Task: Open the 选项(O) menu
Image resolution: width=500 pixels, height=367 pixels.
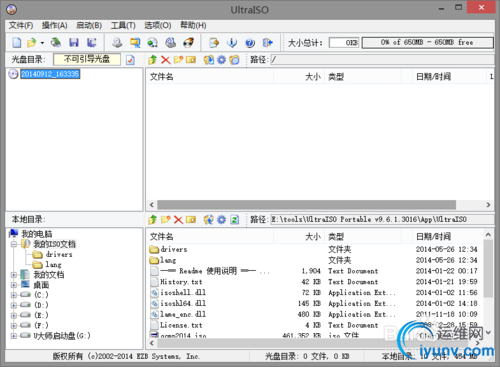Action: click(x=158, y=25)
